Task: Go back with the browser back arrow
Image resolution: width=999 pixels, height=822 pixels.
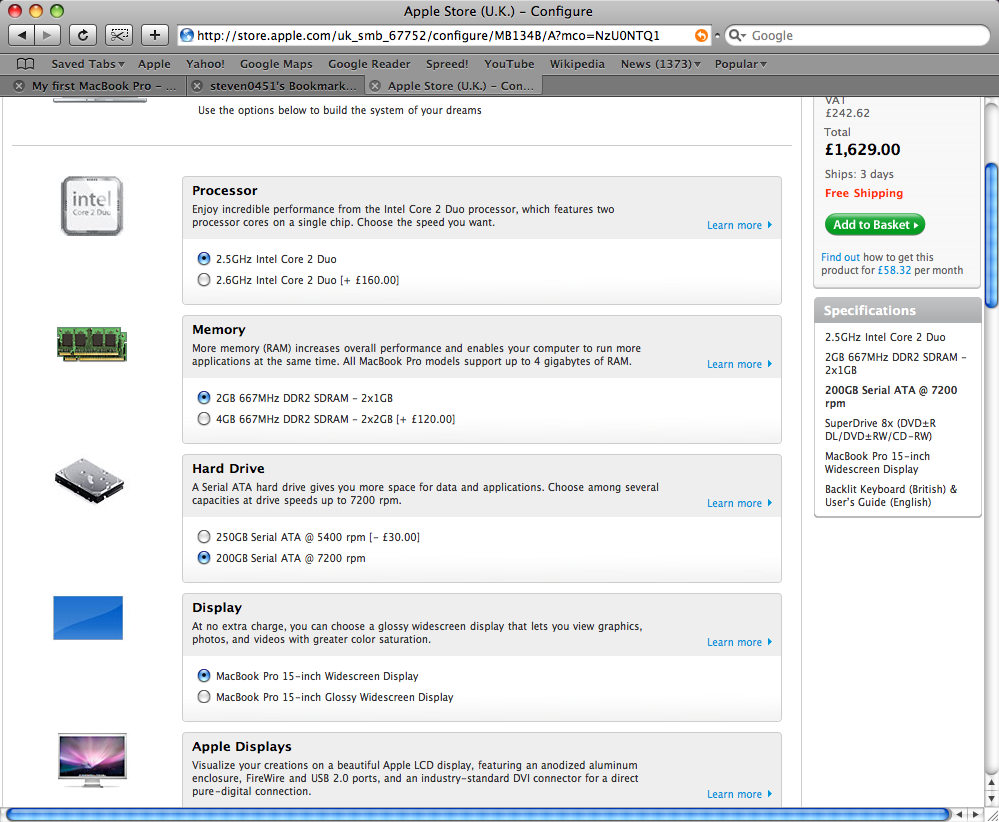Action: 22,35
